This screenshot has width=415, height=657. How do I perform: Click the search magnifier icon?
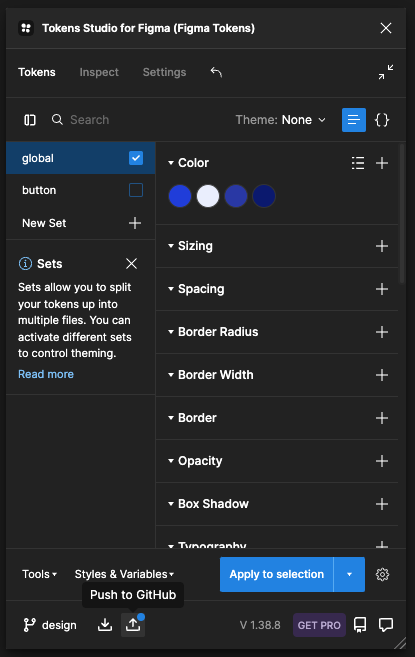pyautogui.click(x=57, y=120)
